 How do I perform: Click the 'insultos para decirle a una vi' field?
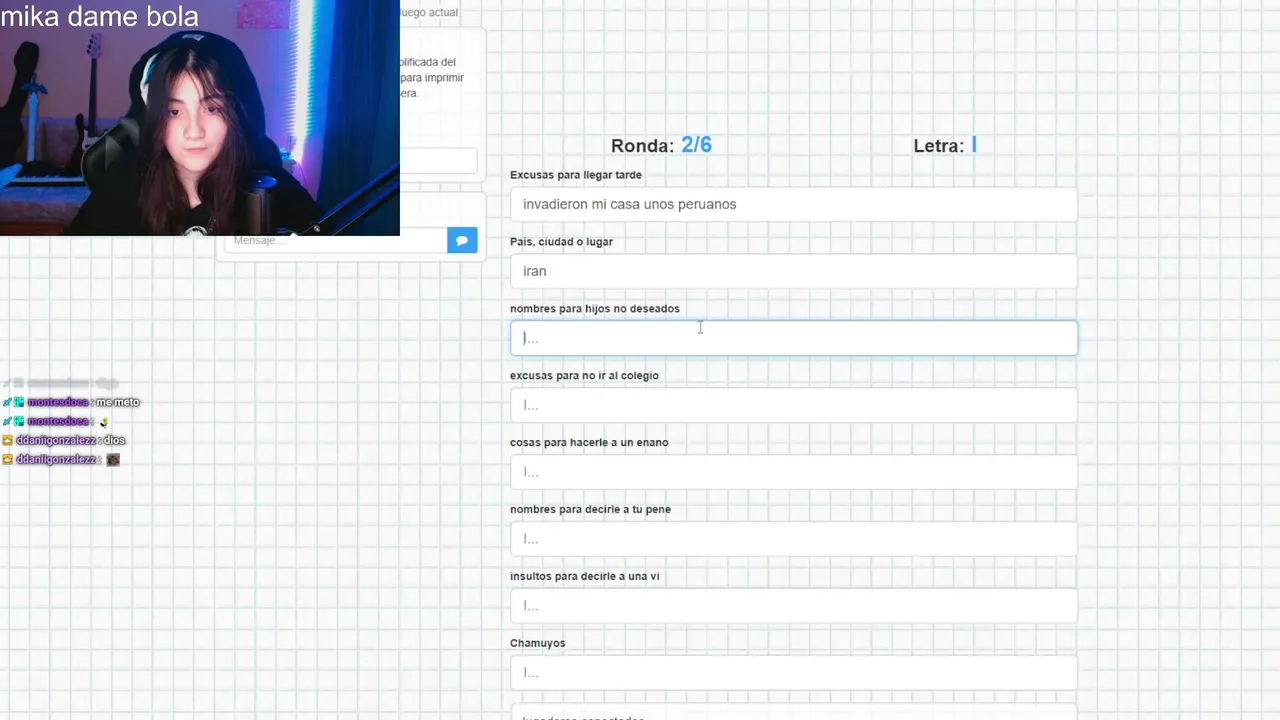pyautogui.click(x=794, y=606)
